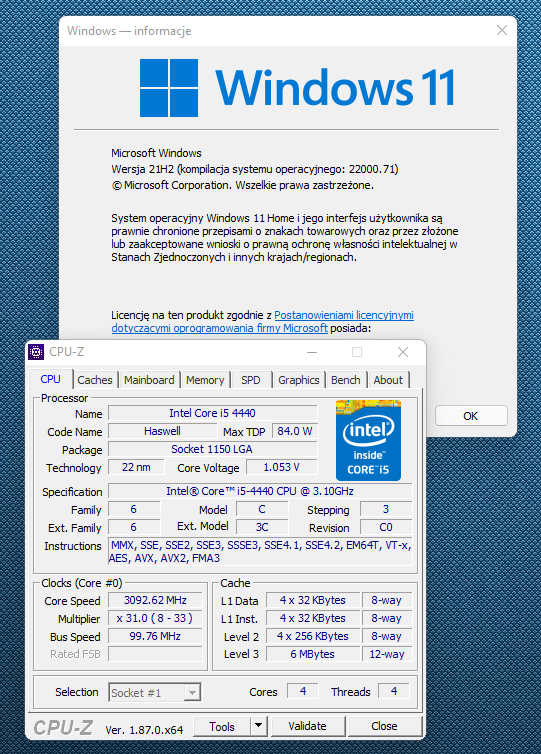This screenshot has width=541, height=754.
Task: Click the Windows 11 logo in the informacje dialog
Action: pyautogui.click(x=298, y=88)
